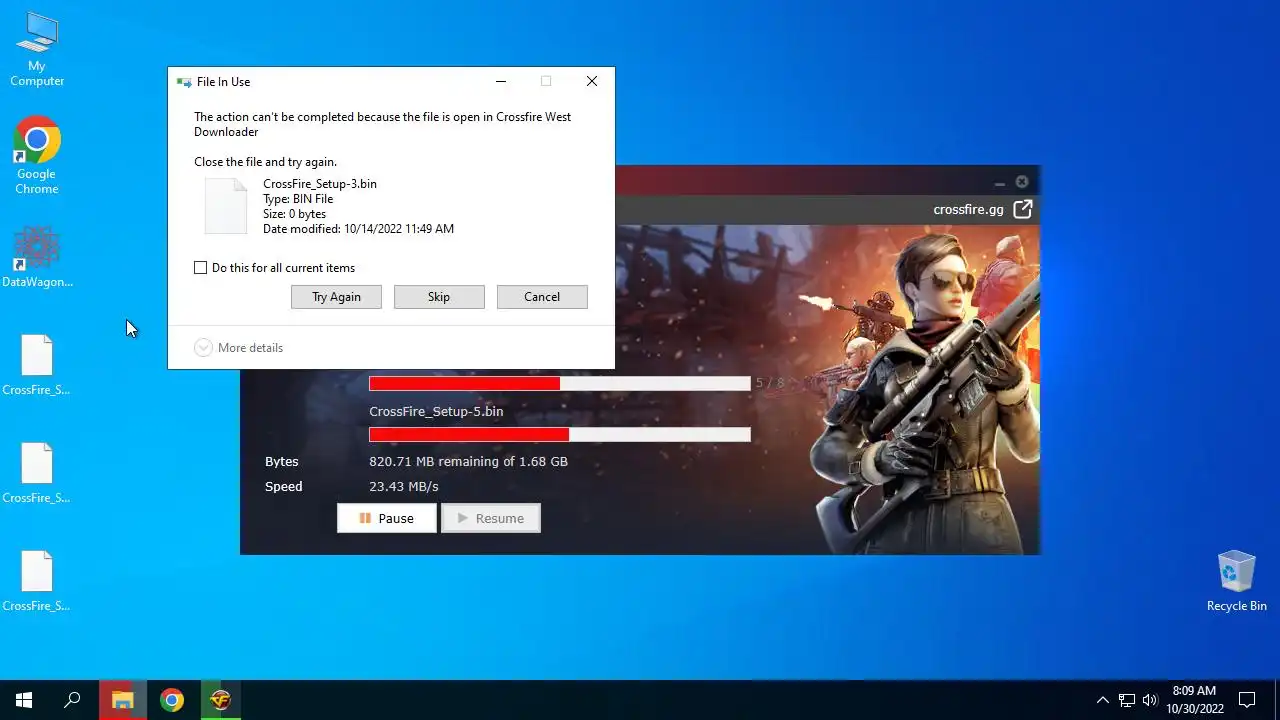Switch to Crossfire downloader taskbar icon

[x=220, y=700]
